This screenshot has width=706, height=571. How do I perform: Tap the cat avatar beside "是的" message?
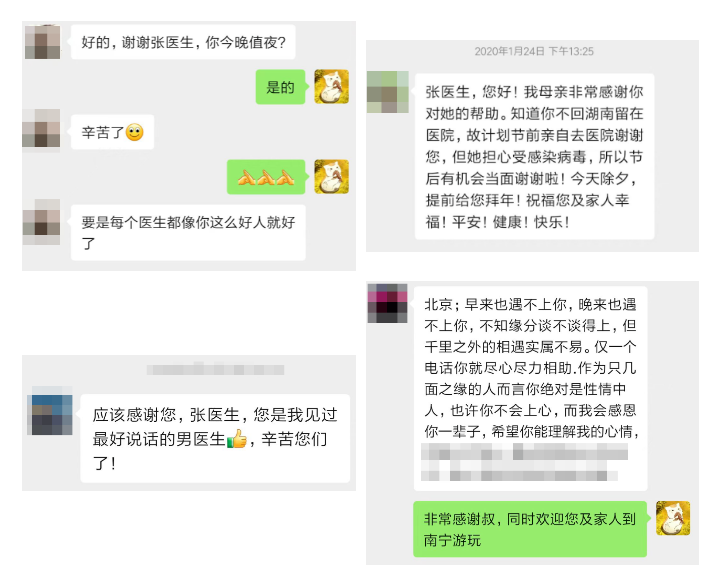[x=331, y=86]
